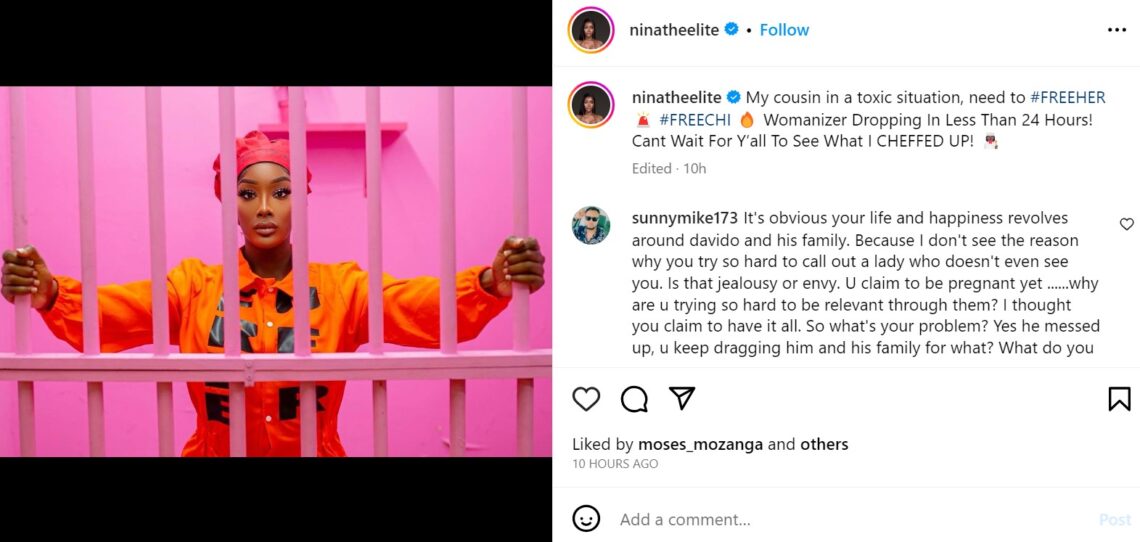Open sunnymike173's profile avatar
Viewport: 1140px width, 542px height.
point(591,225)
